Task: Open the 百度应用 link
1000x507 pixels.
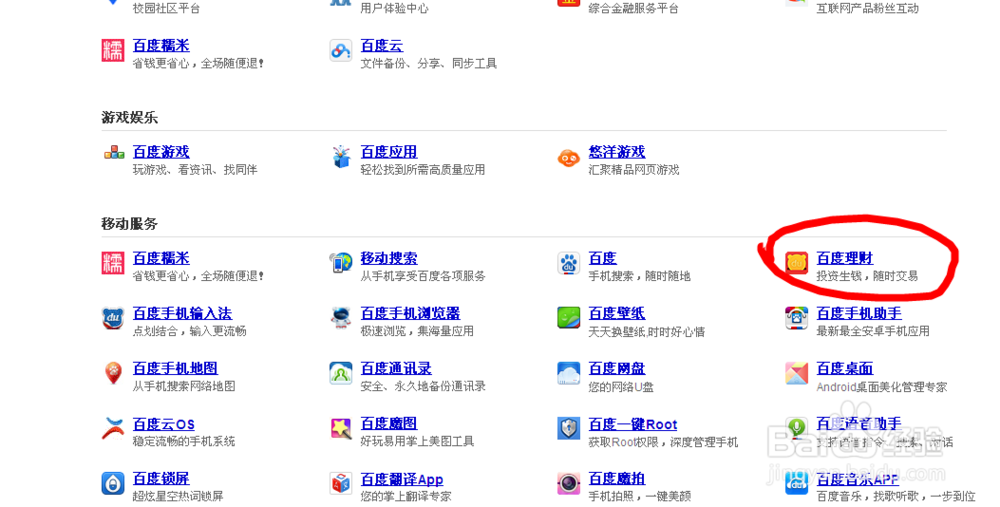Action: click(388, 152)
